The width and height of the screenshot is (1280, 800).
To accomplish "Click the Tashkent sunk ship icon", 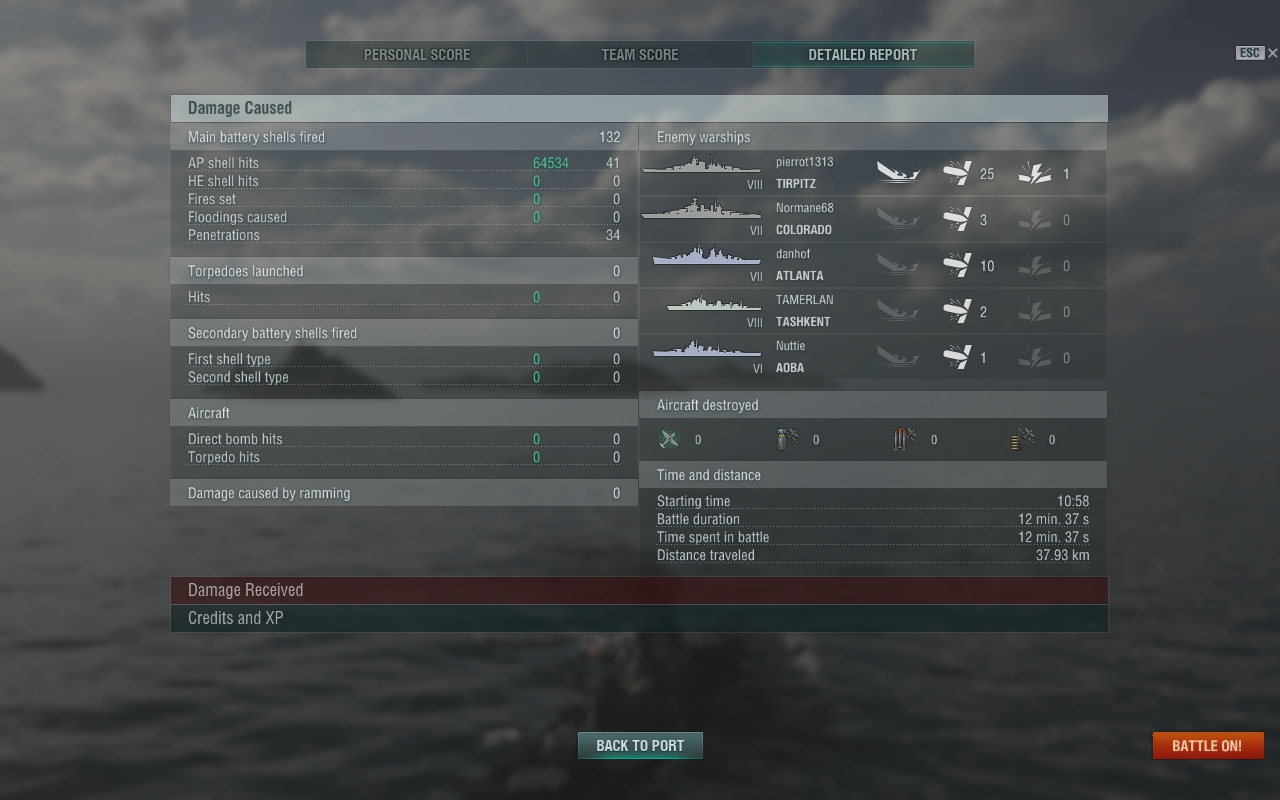I will coord(898,311).
